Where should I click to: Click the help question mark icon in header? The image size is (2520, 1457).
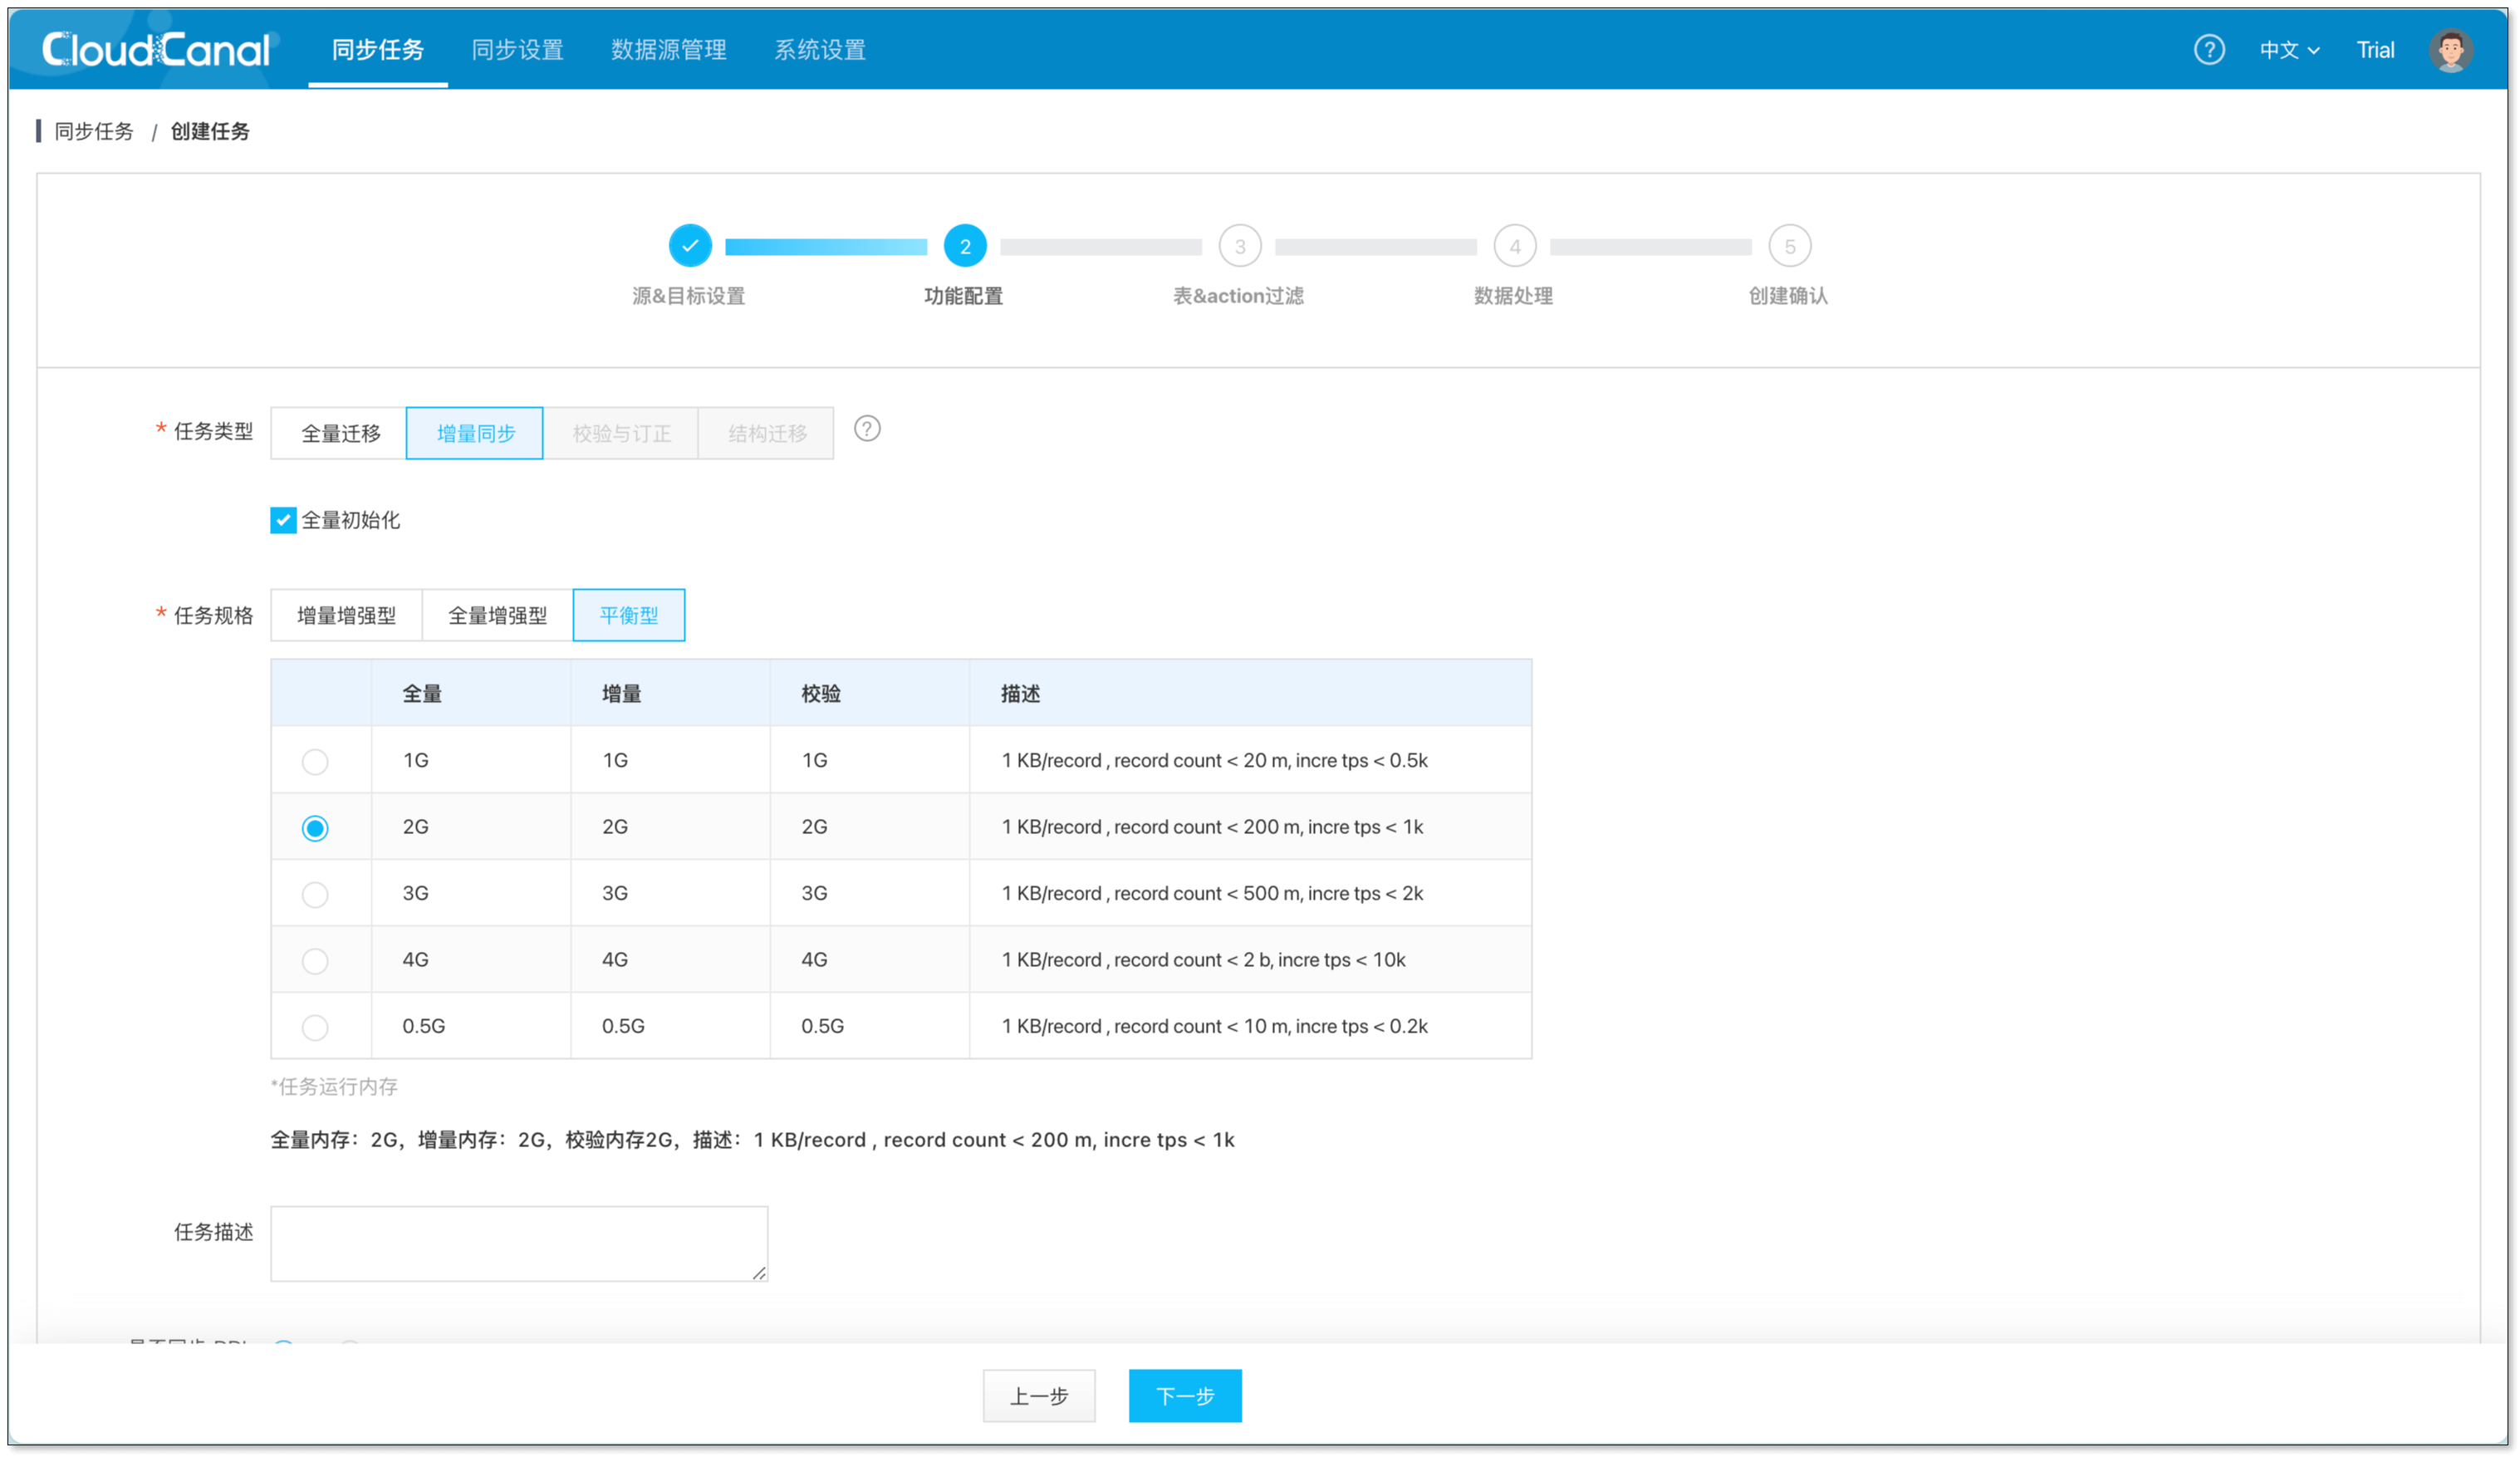coord(2208,49)
